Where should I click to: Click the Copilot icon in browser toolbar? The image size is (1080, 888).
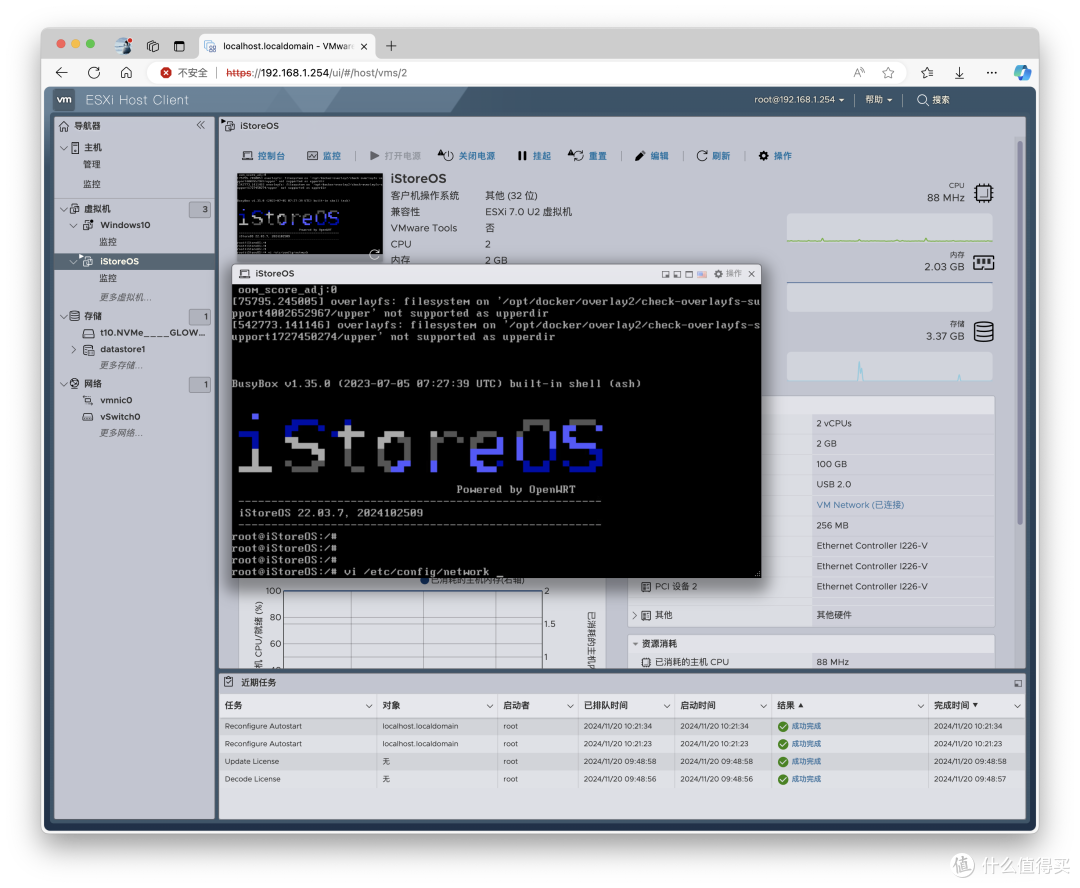click(x=1022, y=72)
